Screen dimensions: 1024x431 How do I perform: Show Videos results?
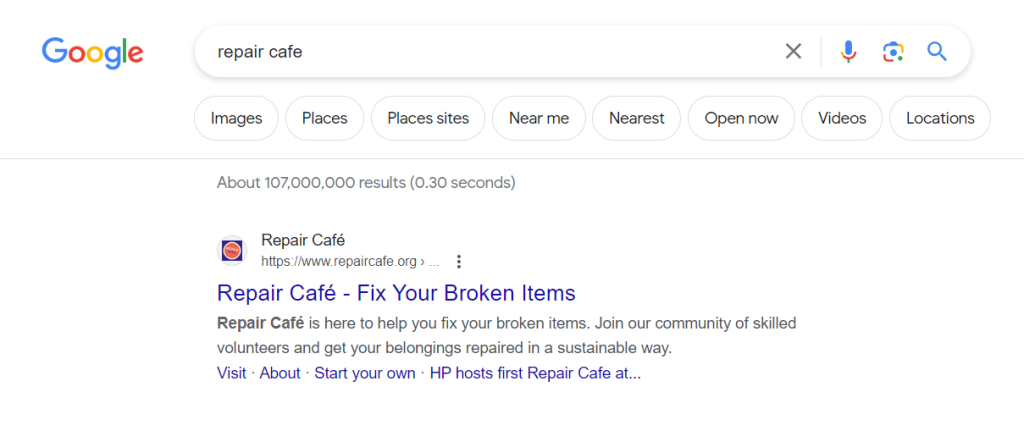coord(842,118)
